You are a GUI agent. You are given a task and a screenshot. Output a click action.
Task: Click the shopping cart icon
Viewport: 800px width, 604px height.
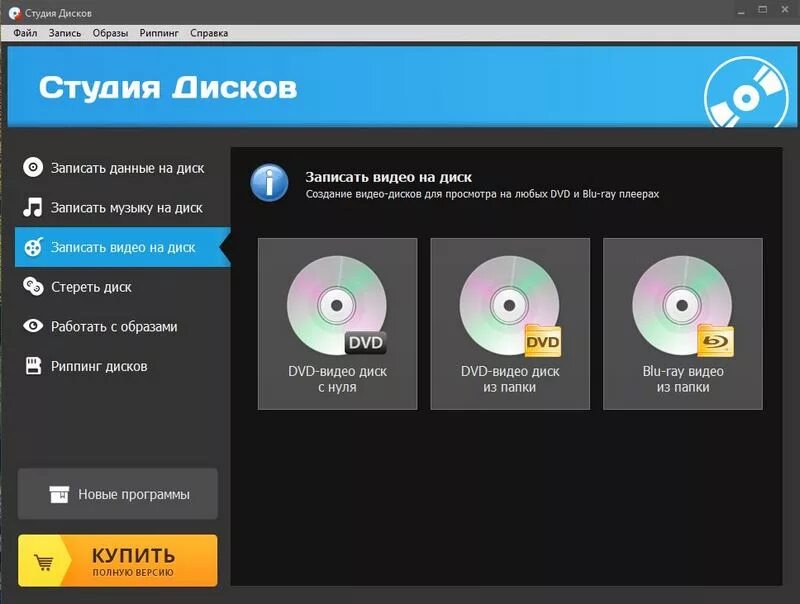(x=44, y=562)
